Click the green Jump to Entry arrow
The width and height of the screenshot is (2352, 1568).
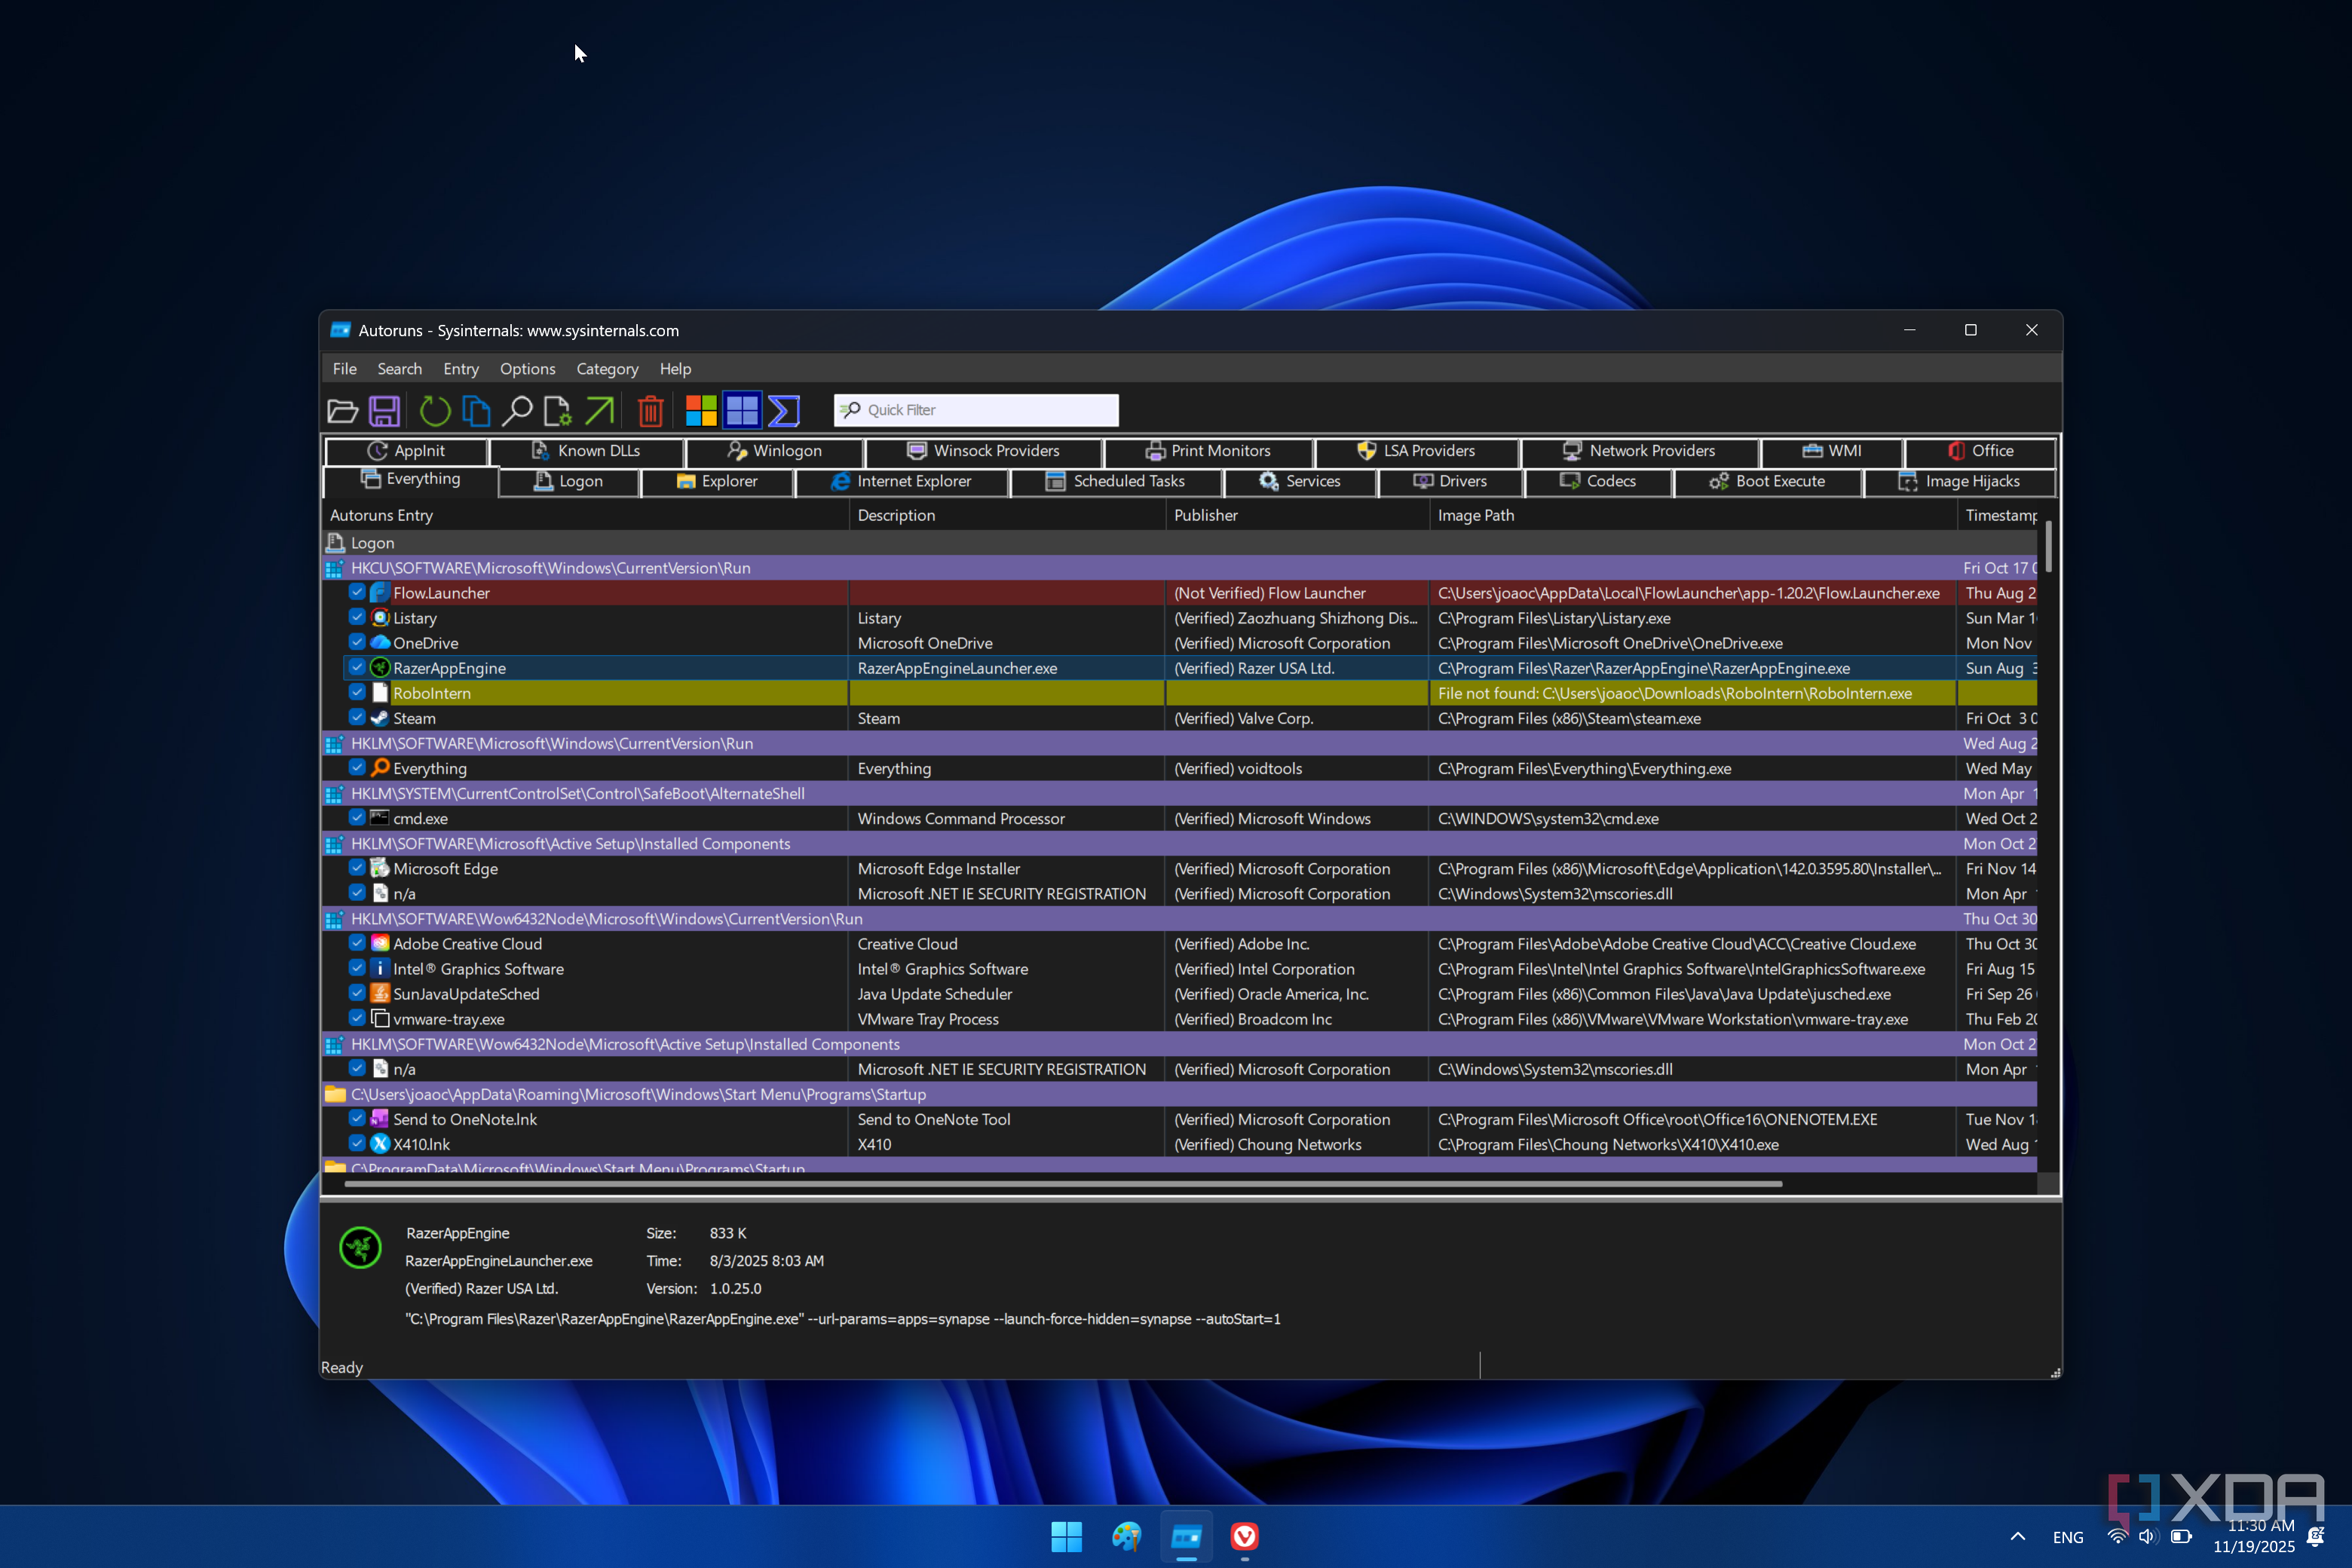(x=599, y=410)
